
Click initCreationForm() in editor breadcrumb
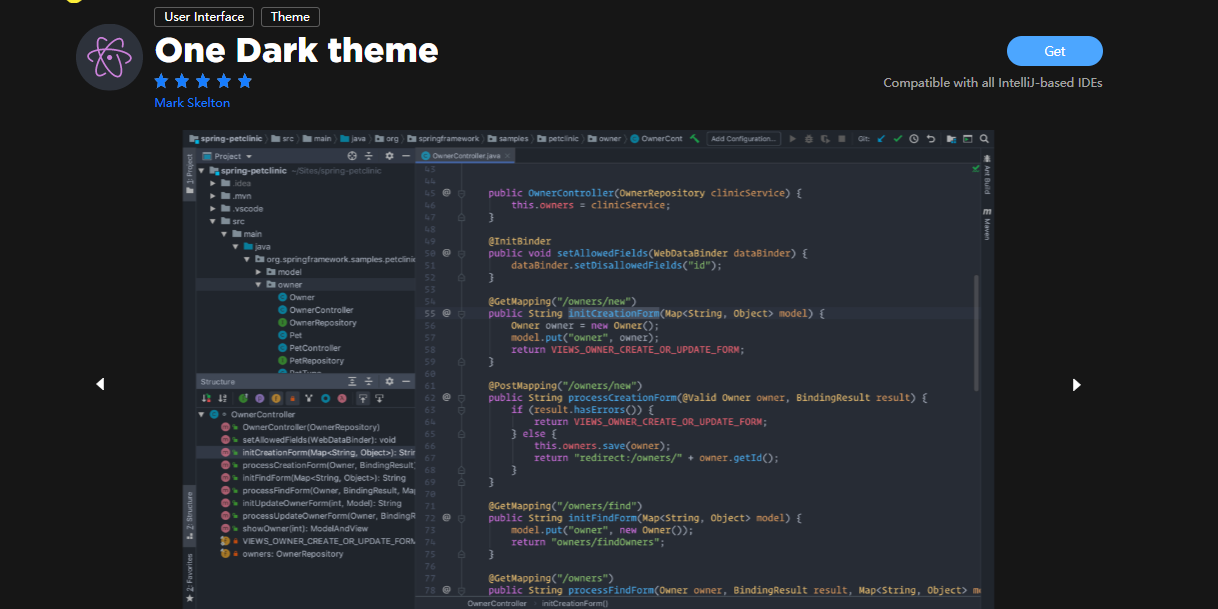click(574, 604)
